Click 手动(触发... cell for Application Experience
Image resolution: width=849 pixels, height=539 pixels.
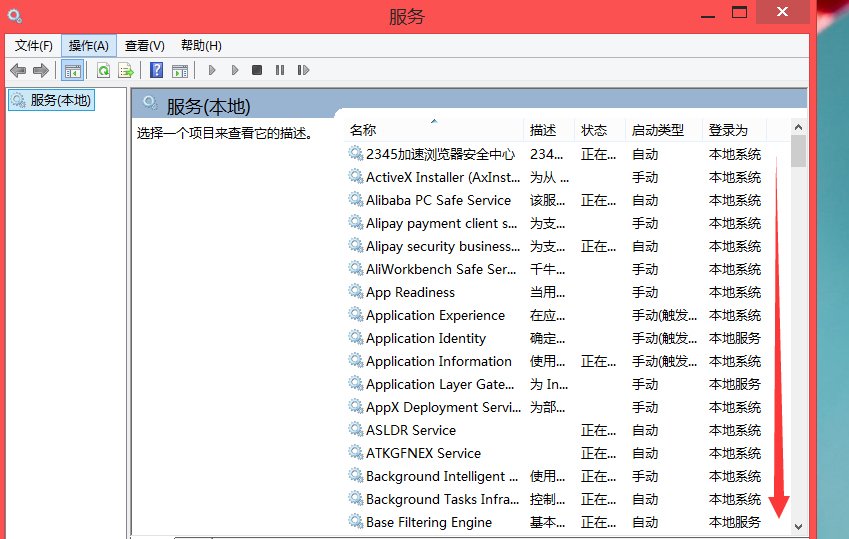coord(664,315)
